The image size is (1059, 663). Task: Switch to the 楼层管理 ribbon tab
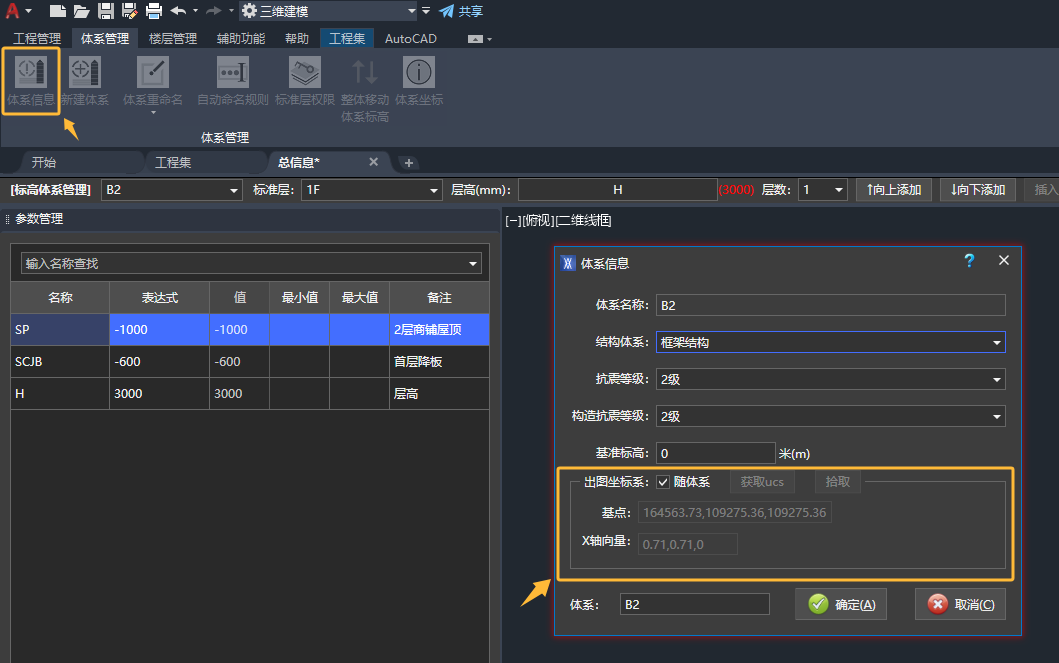tap(173, 39)
